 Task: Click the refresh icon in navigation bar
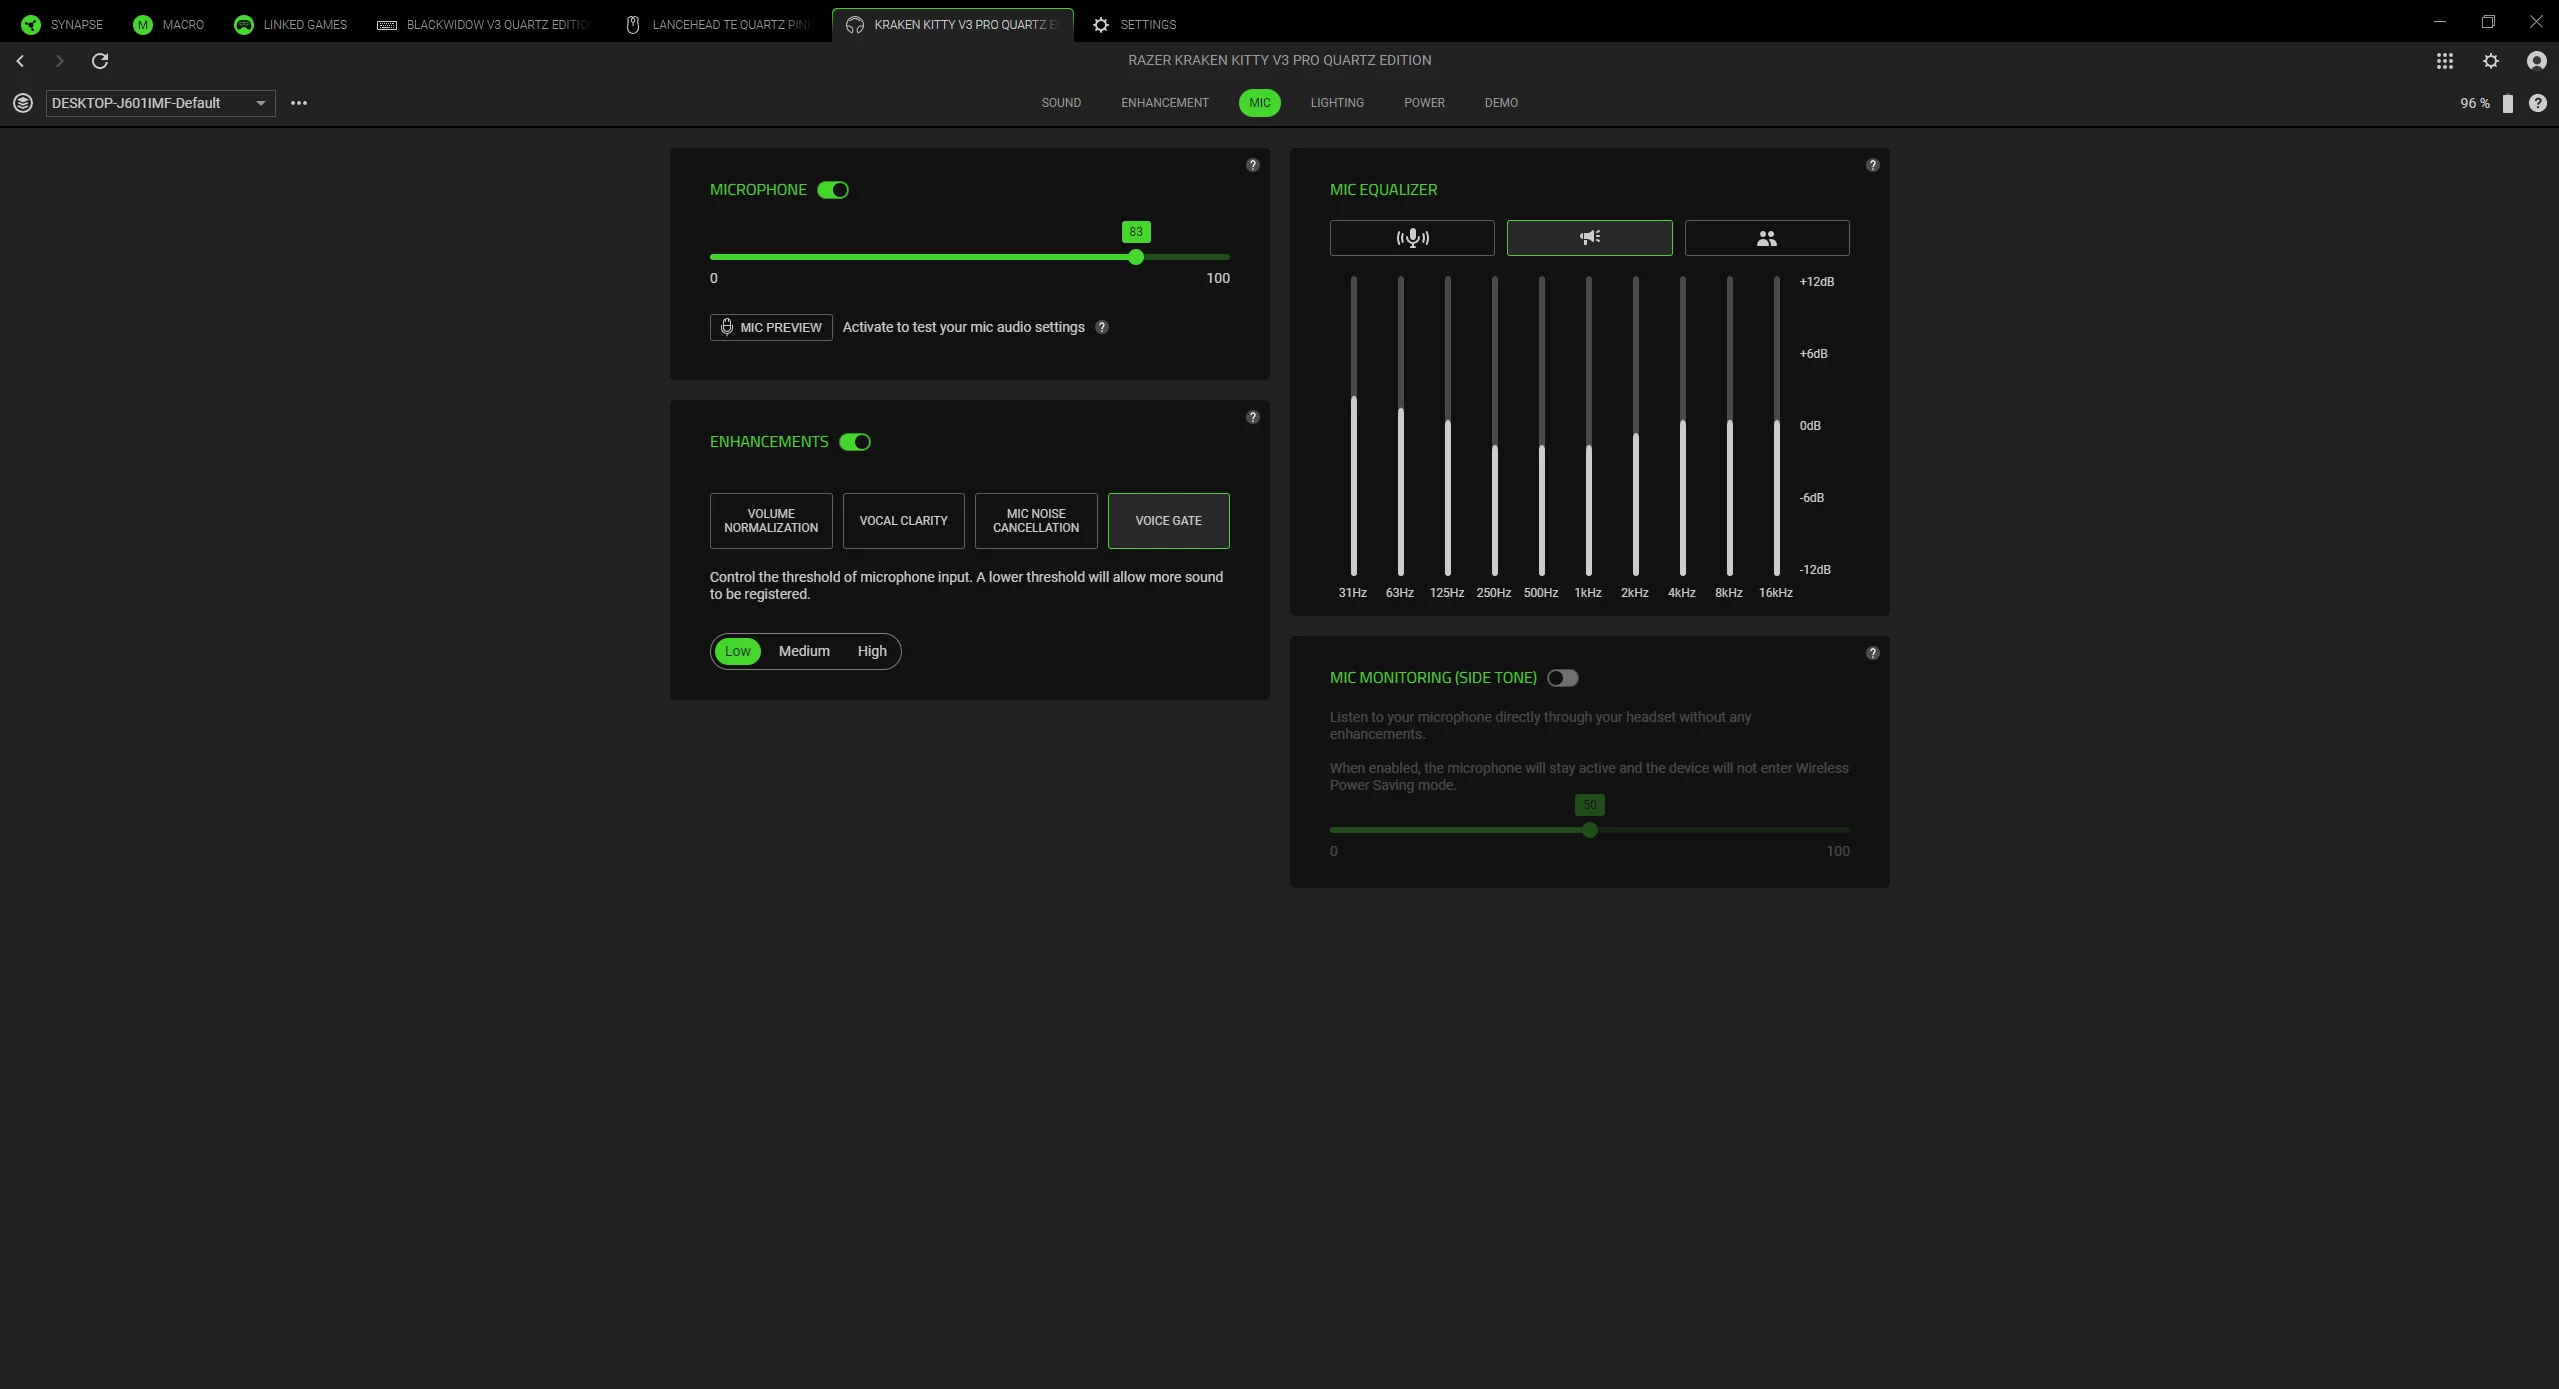100,61
